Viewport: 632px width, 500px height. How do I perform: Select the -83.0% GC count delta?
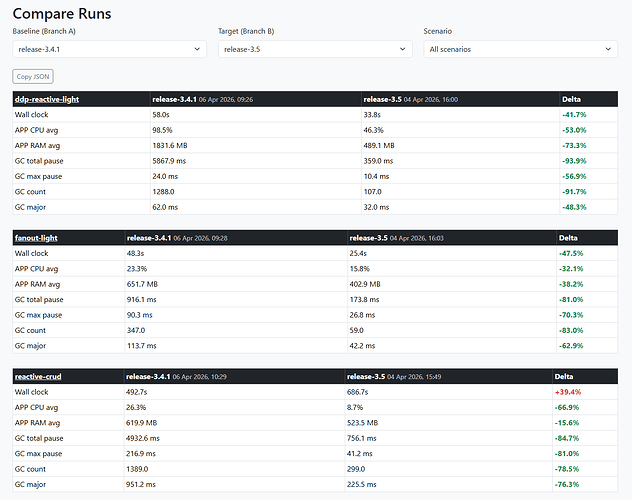click(x=571, y=330)
